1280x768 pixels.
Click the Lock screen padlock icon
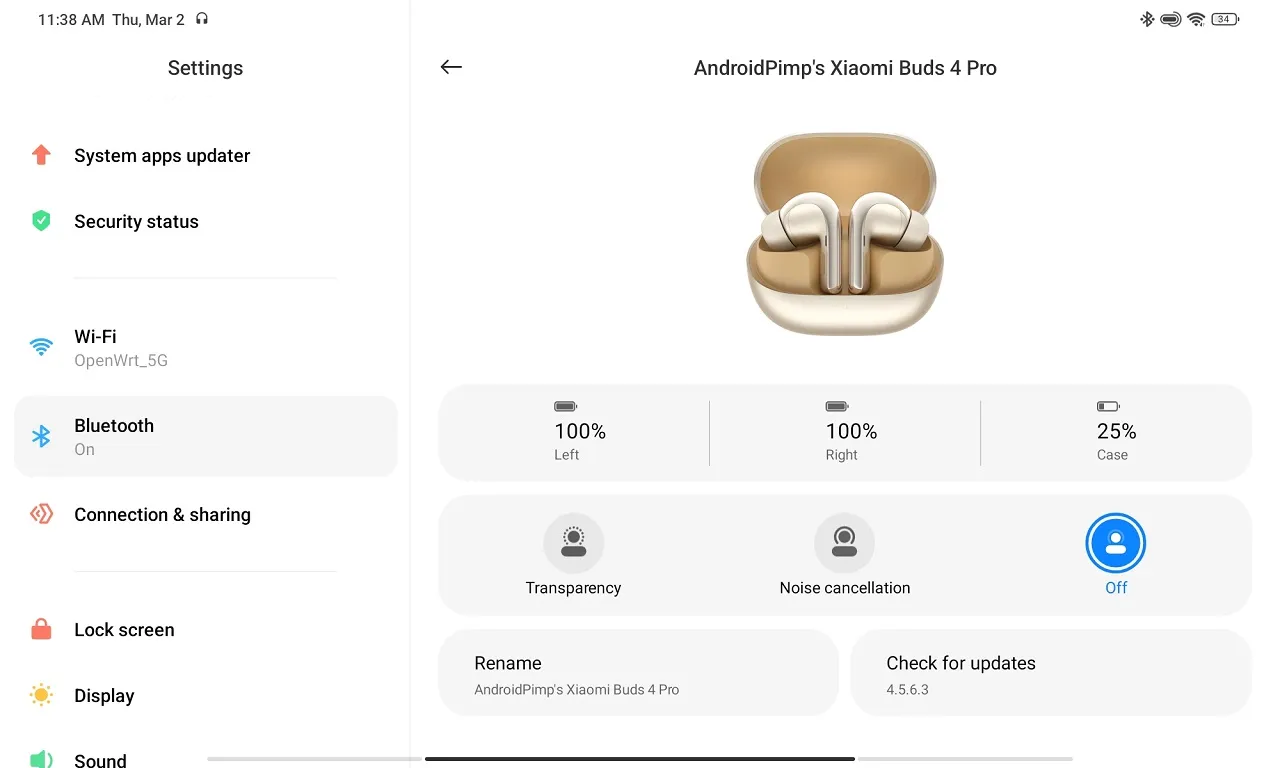[x=41, y=629]
